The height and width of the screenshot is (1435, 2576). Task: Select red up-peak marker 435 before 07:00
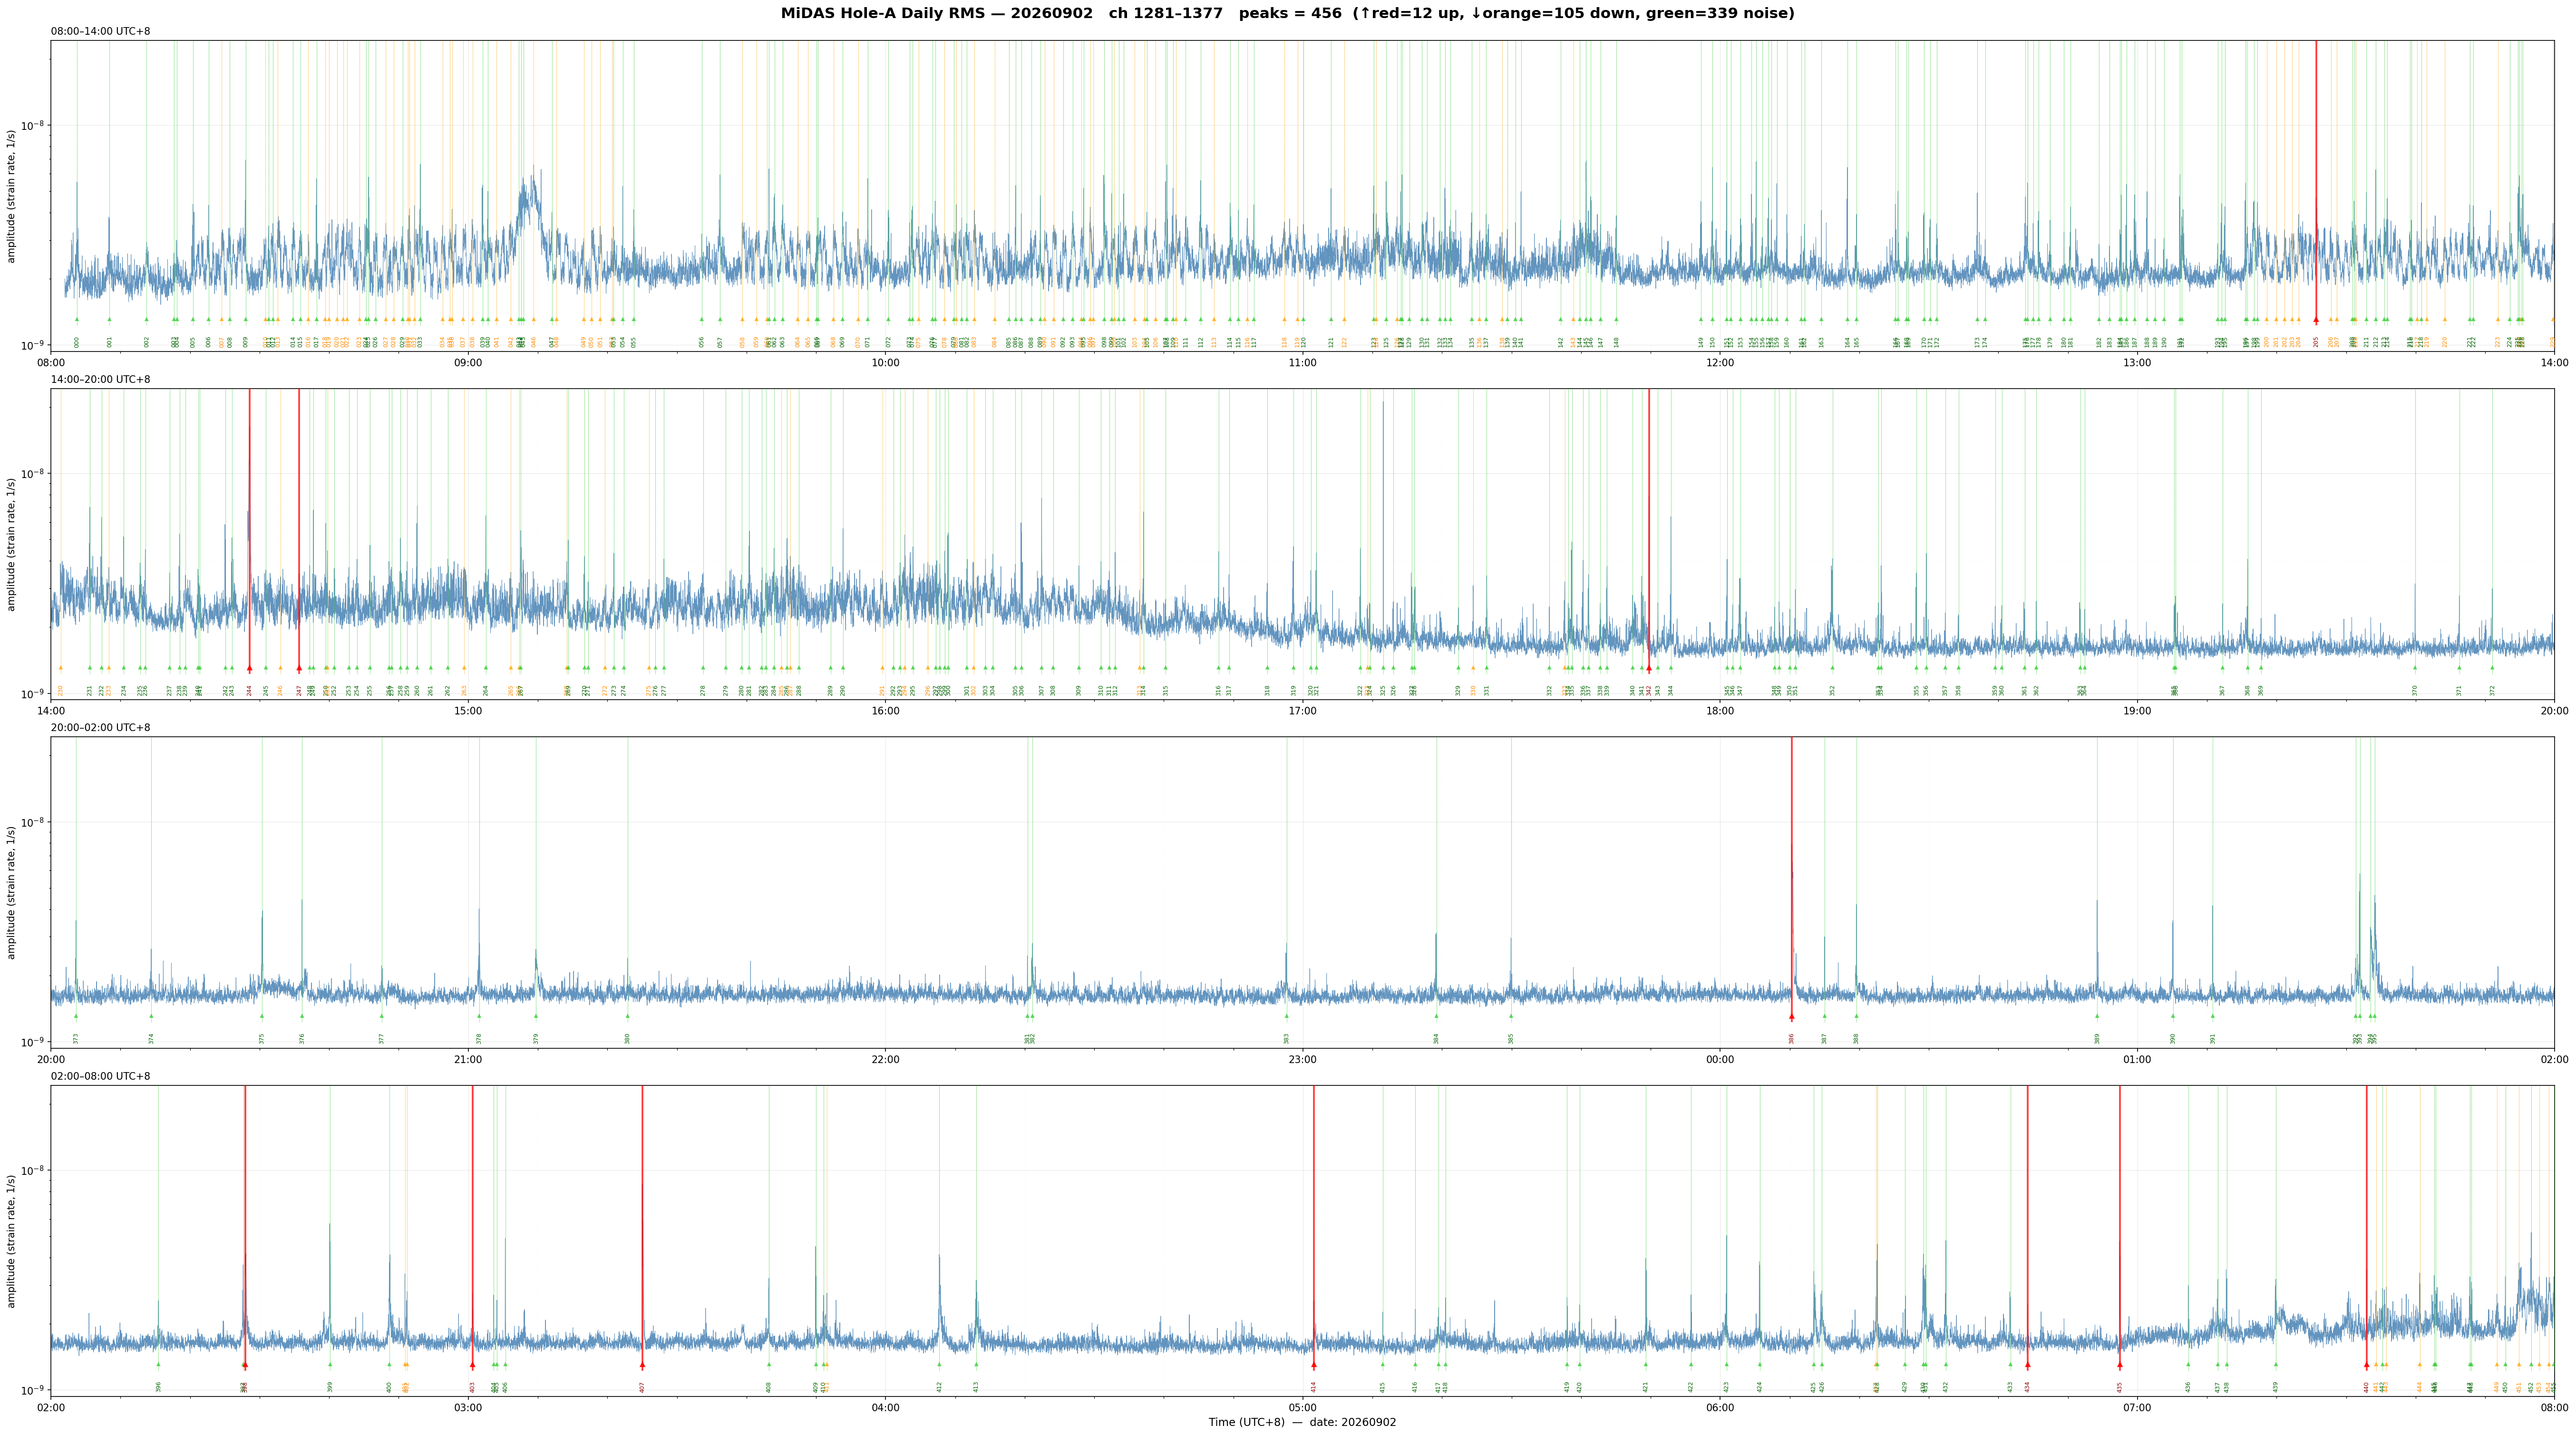point(2119,1364)
